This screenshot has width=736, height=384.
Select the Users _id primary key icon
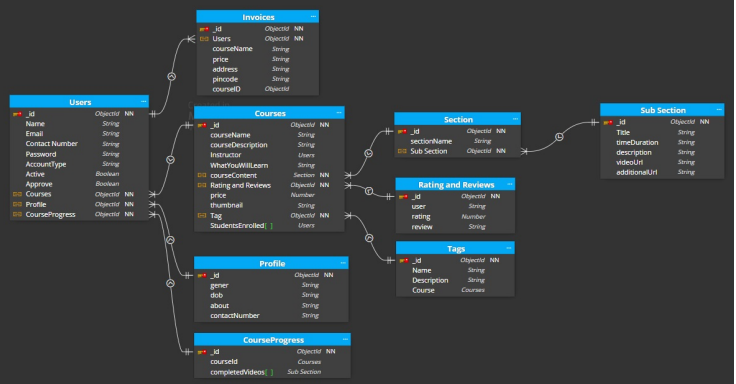click(17, 114)
